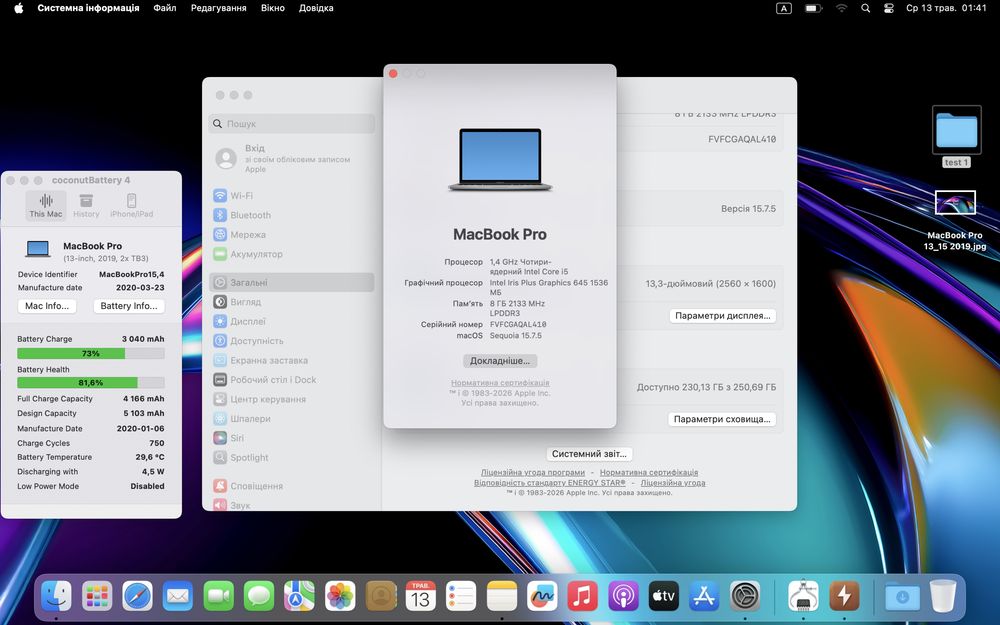This screenshot has height=625, width=1000.
Task: Click Вхід Apple account sign-in row
Action: point(291,158)
